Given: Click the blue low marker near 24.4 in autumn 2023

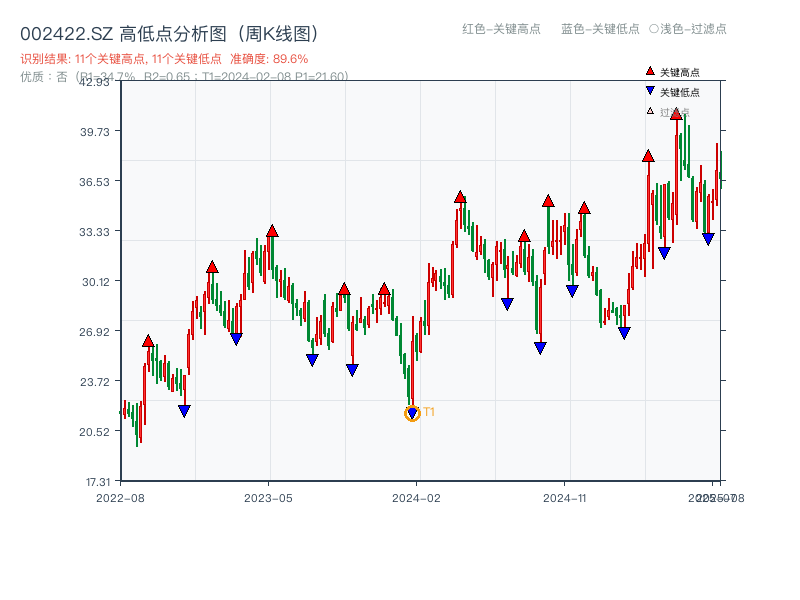Looking at the screenshot, I should 352,370.
